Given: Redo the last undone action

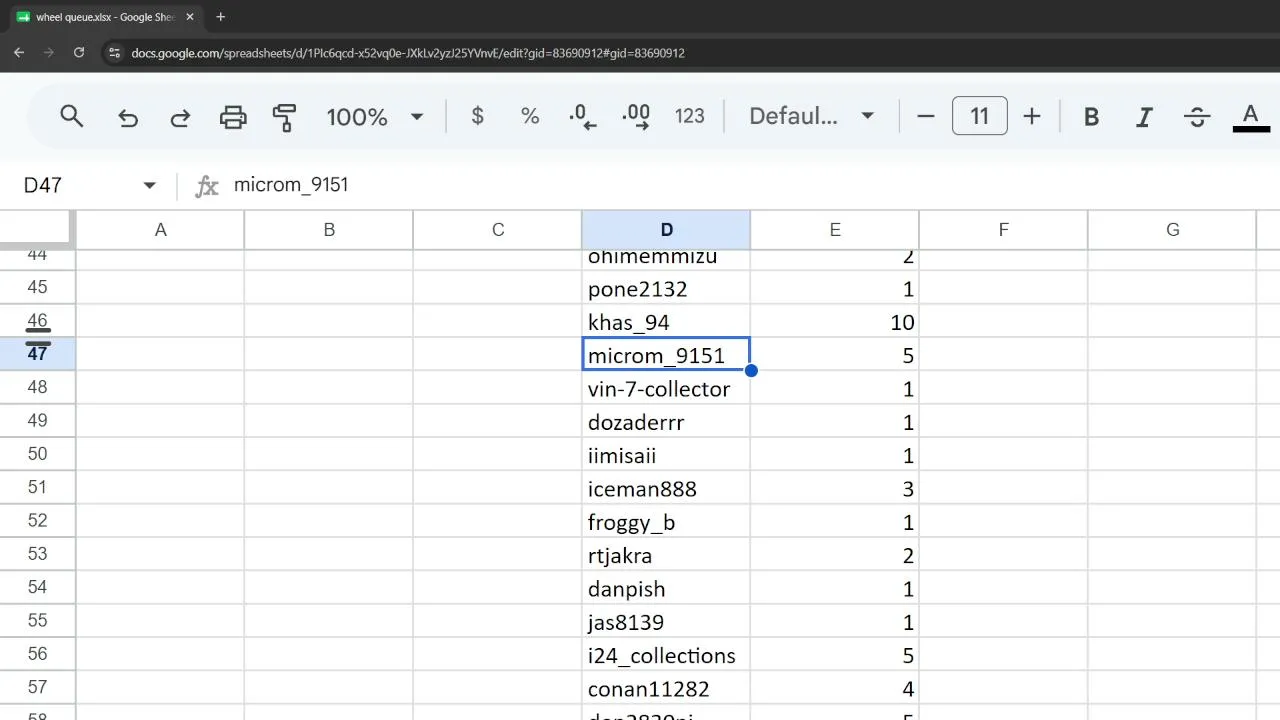Looking at the screenshot, I should pos(180,117).
